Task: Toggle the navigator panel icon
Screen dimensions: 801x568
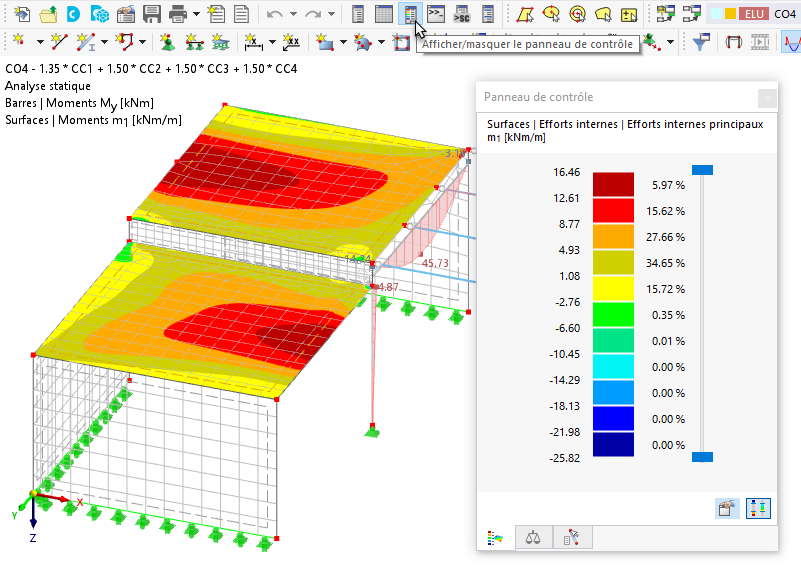Action: coord(358,14)
